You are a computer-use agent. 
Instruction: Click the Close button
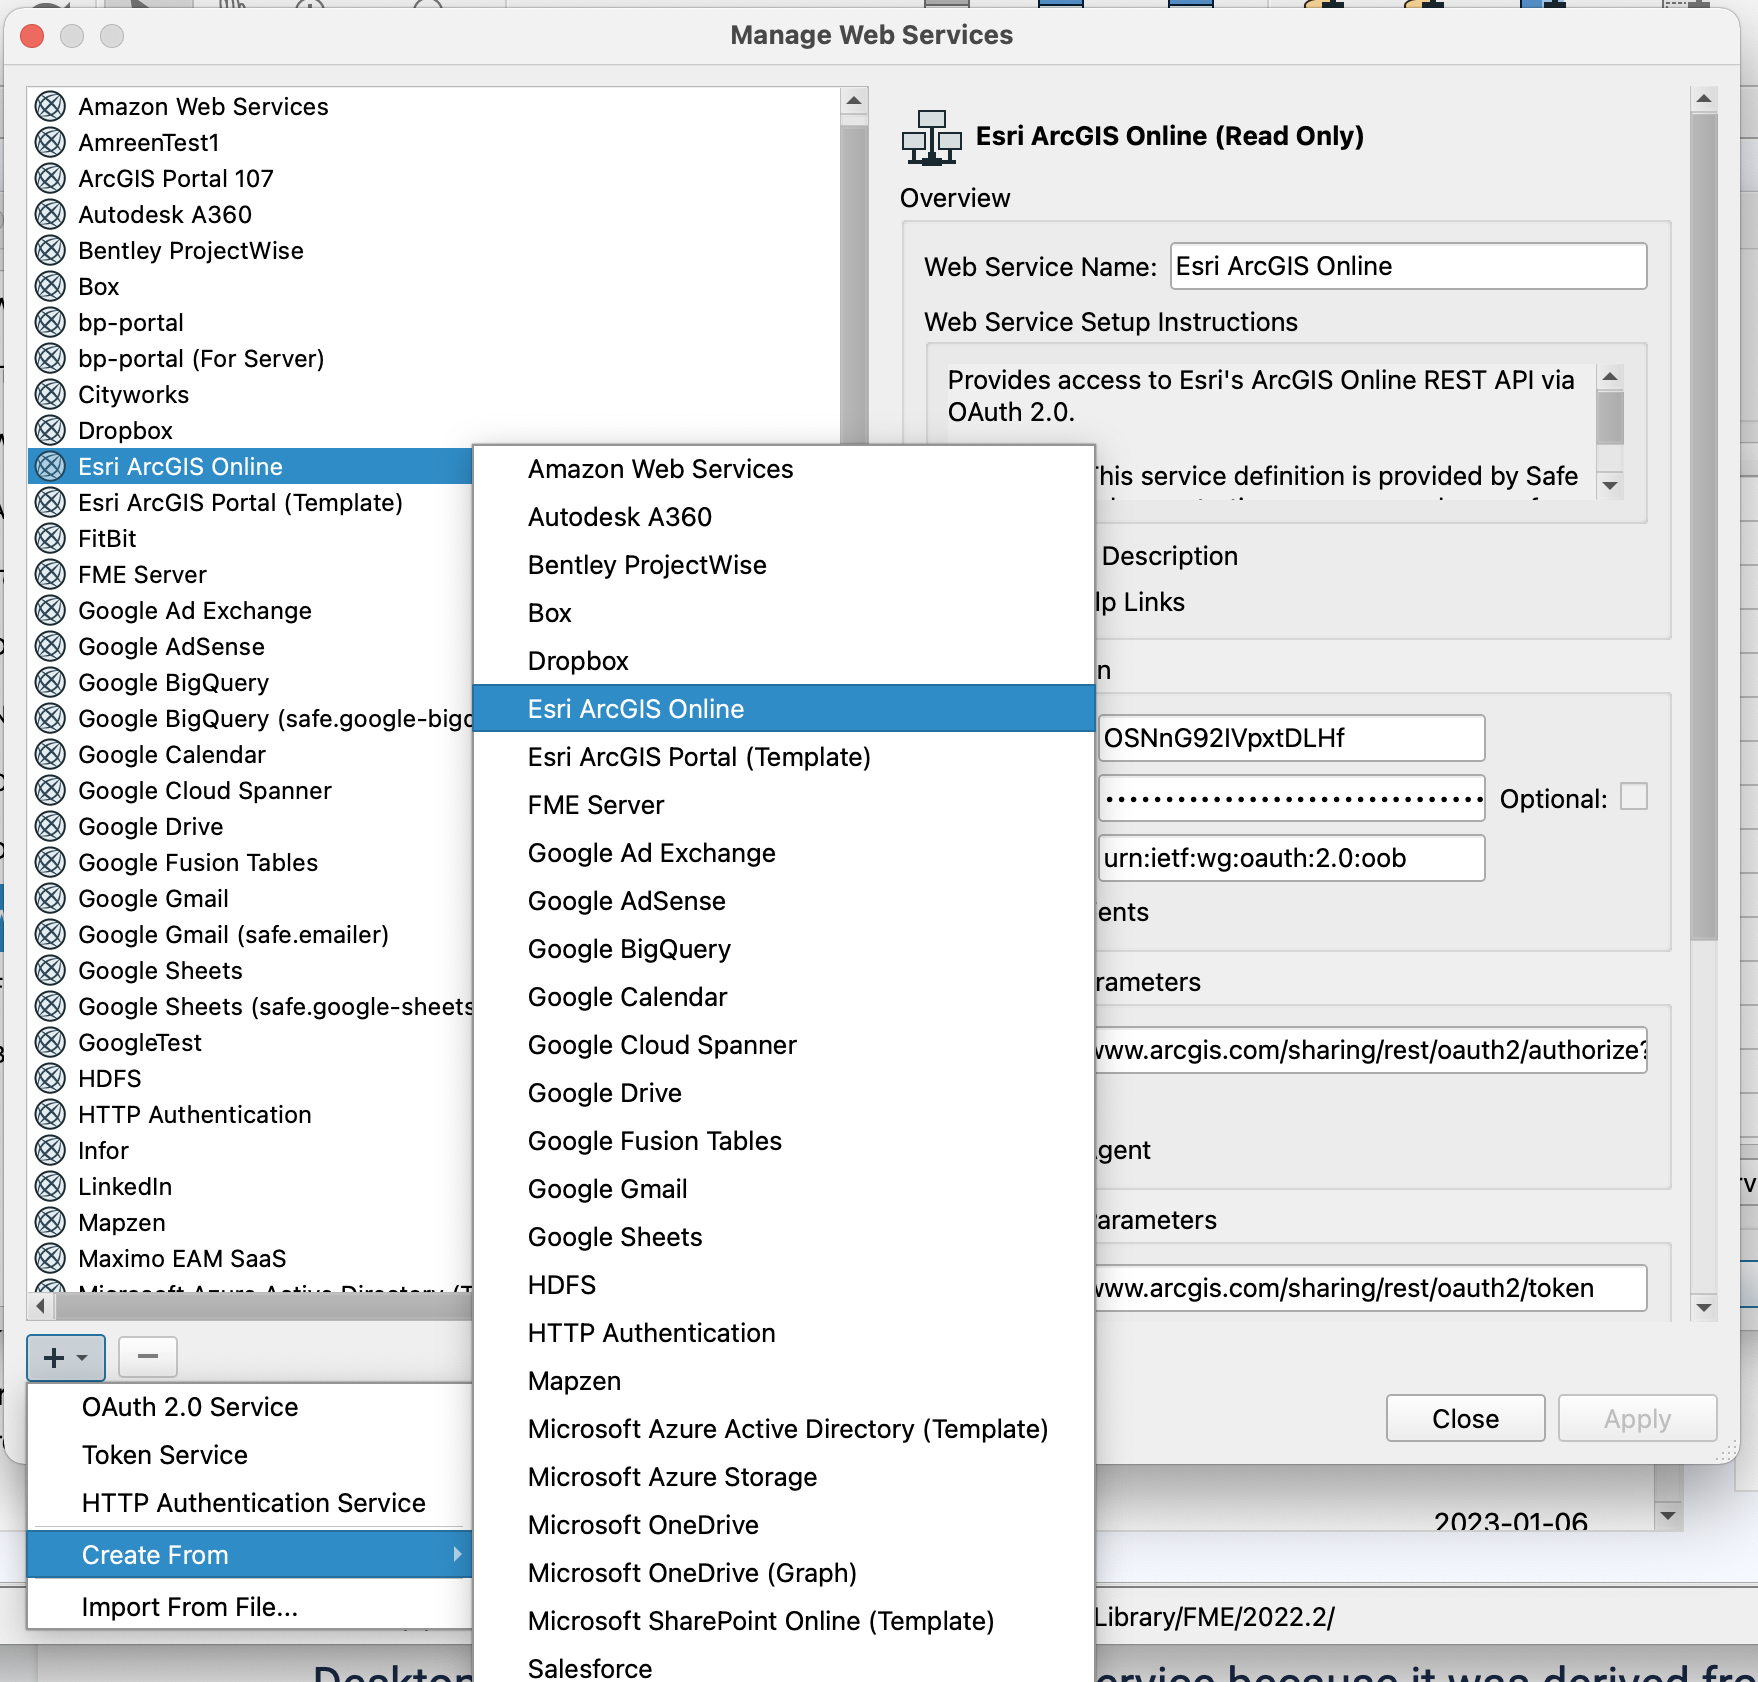tap(1465, 1419)
